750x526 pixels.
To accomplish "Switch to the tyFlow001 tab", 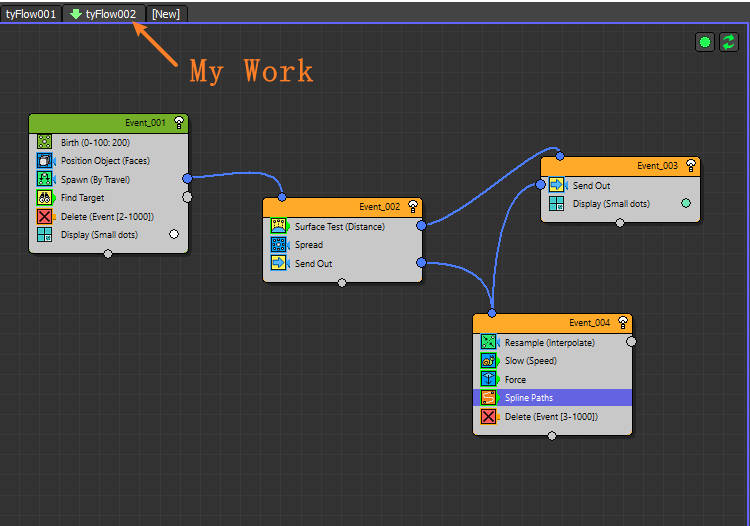I will 31,14.
